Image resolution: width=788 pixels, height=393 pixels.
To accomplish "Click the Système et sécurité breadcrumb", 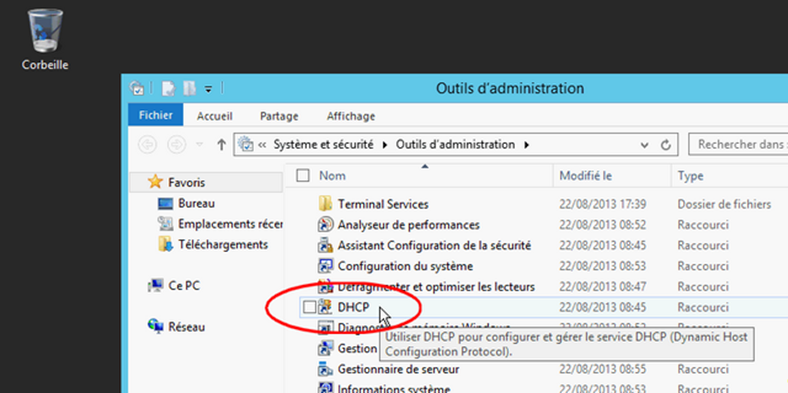I will pos(323,145).
